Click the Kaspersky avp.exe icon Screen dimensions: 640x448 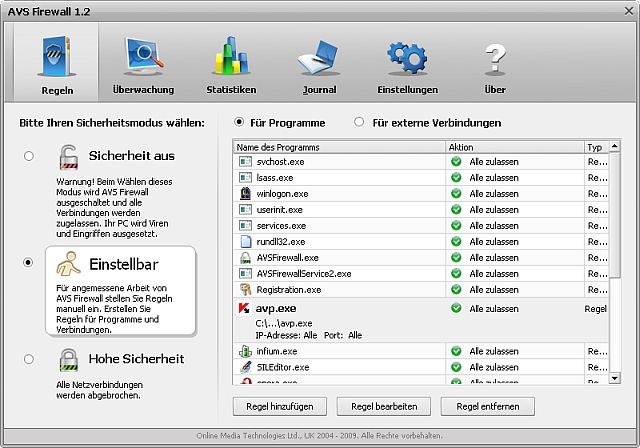[244, 308]
